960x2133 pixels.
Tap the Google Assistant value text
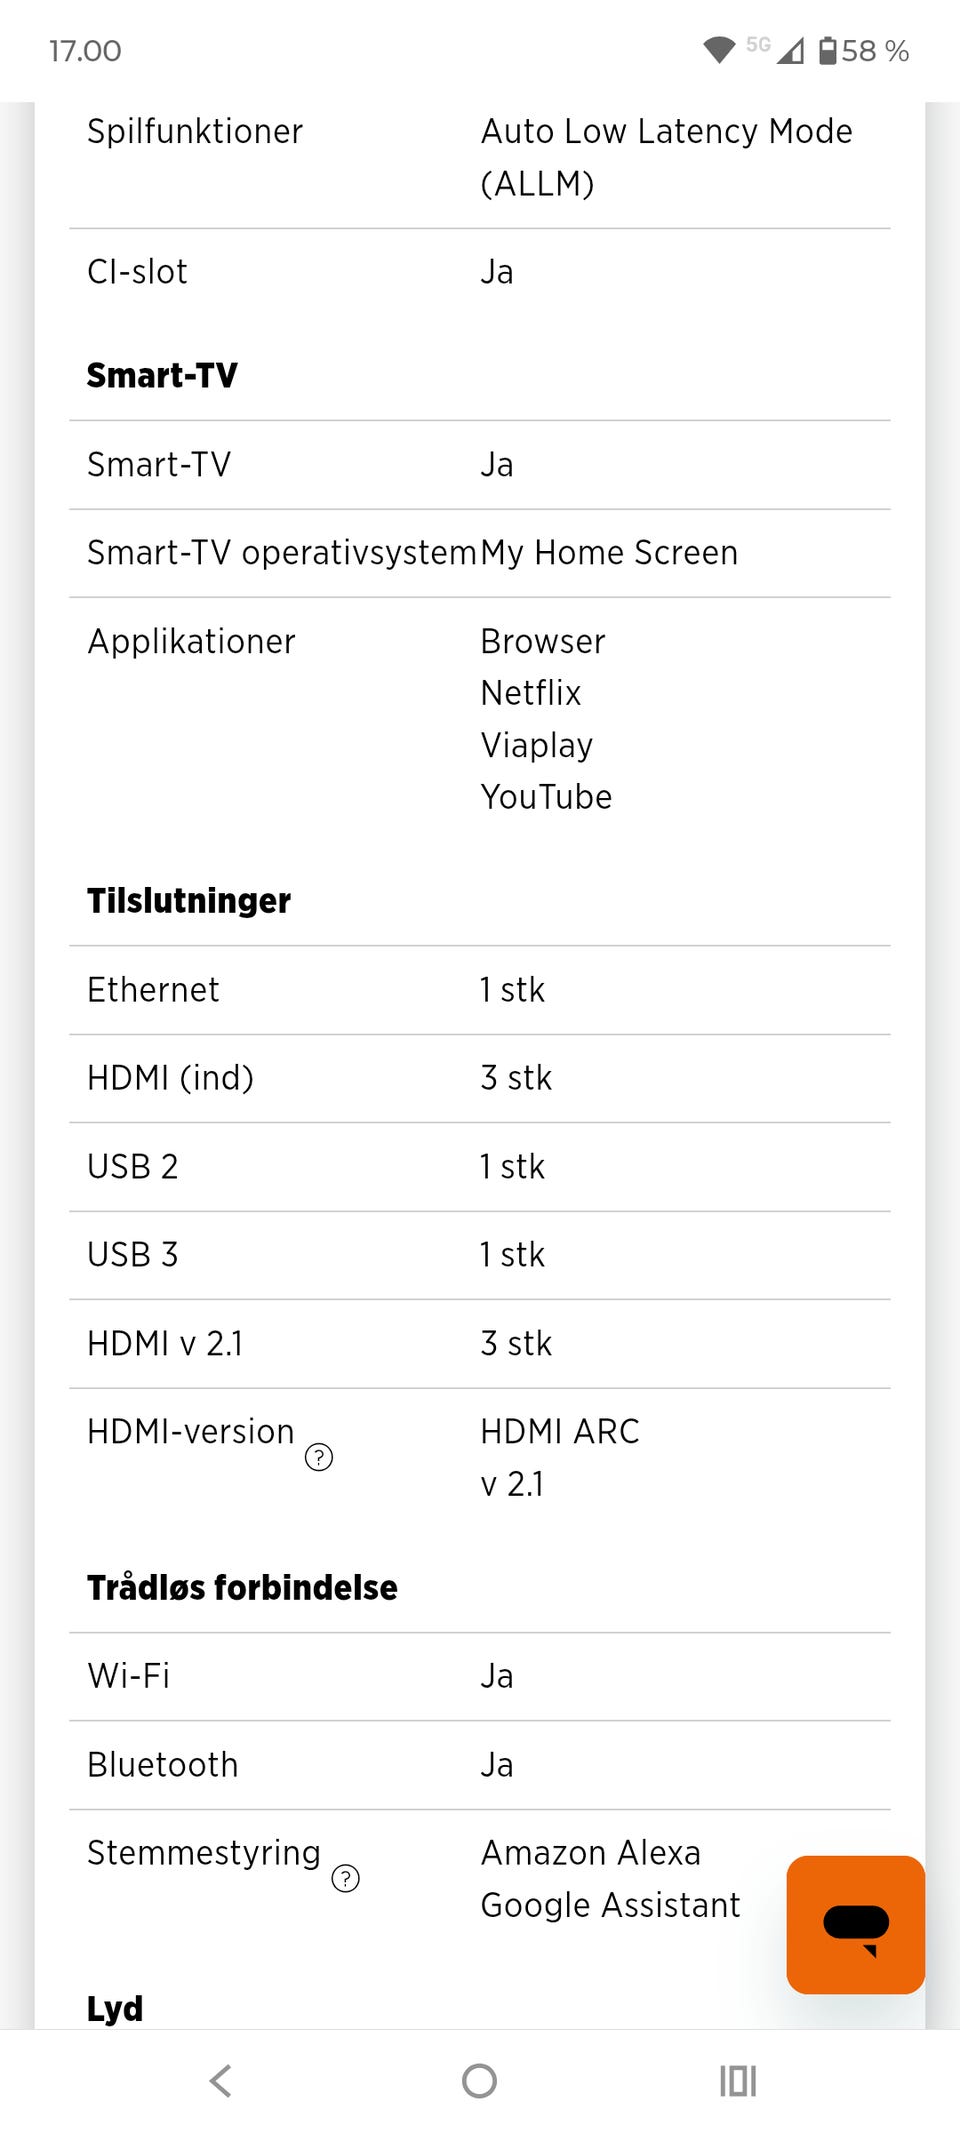pos(610,1904)
